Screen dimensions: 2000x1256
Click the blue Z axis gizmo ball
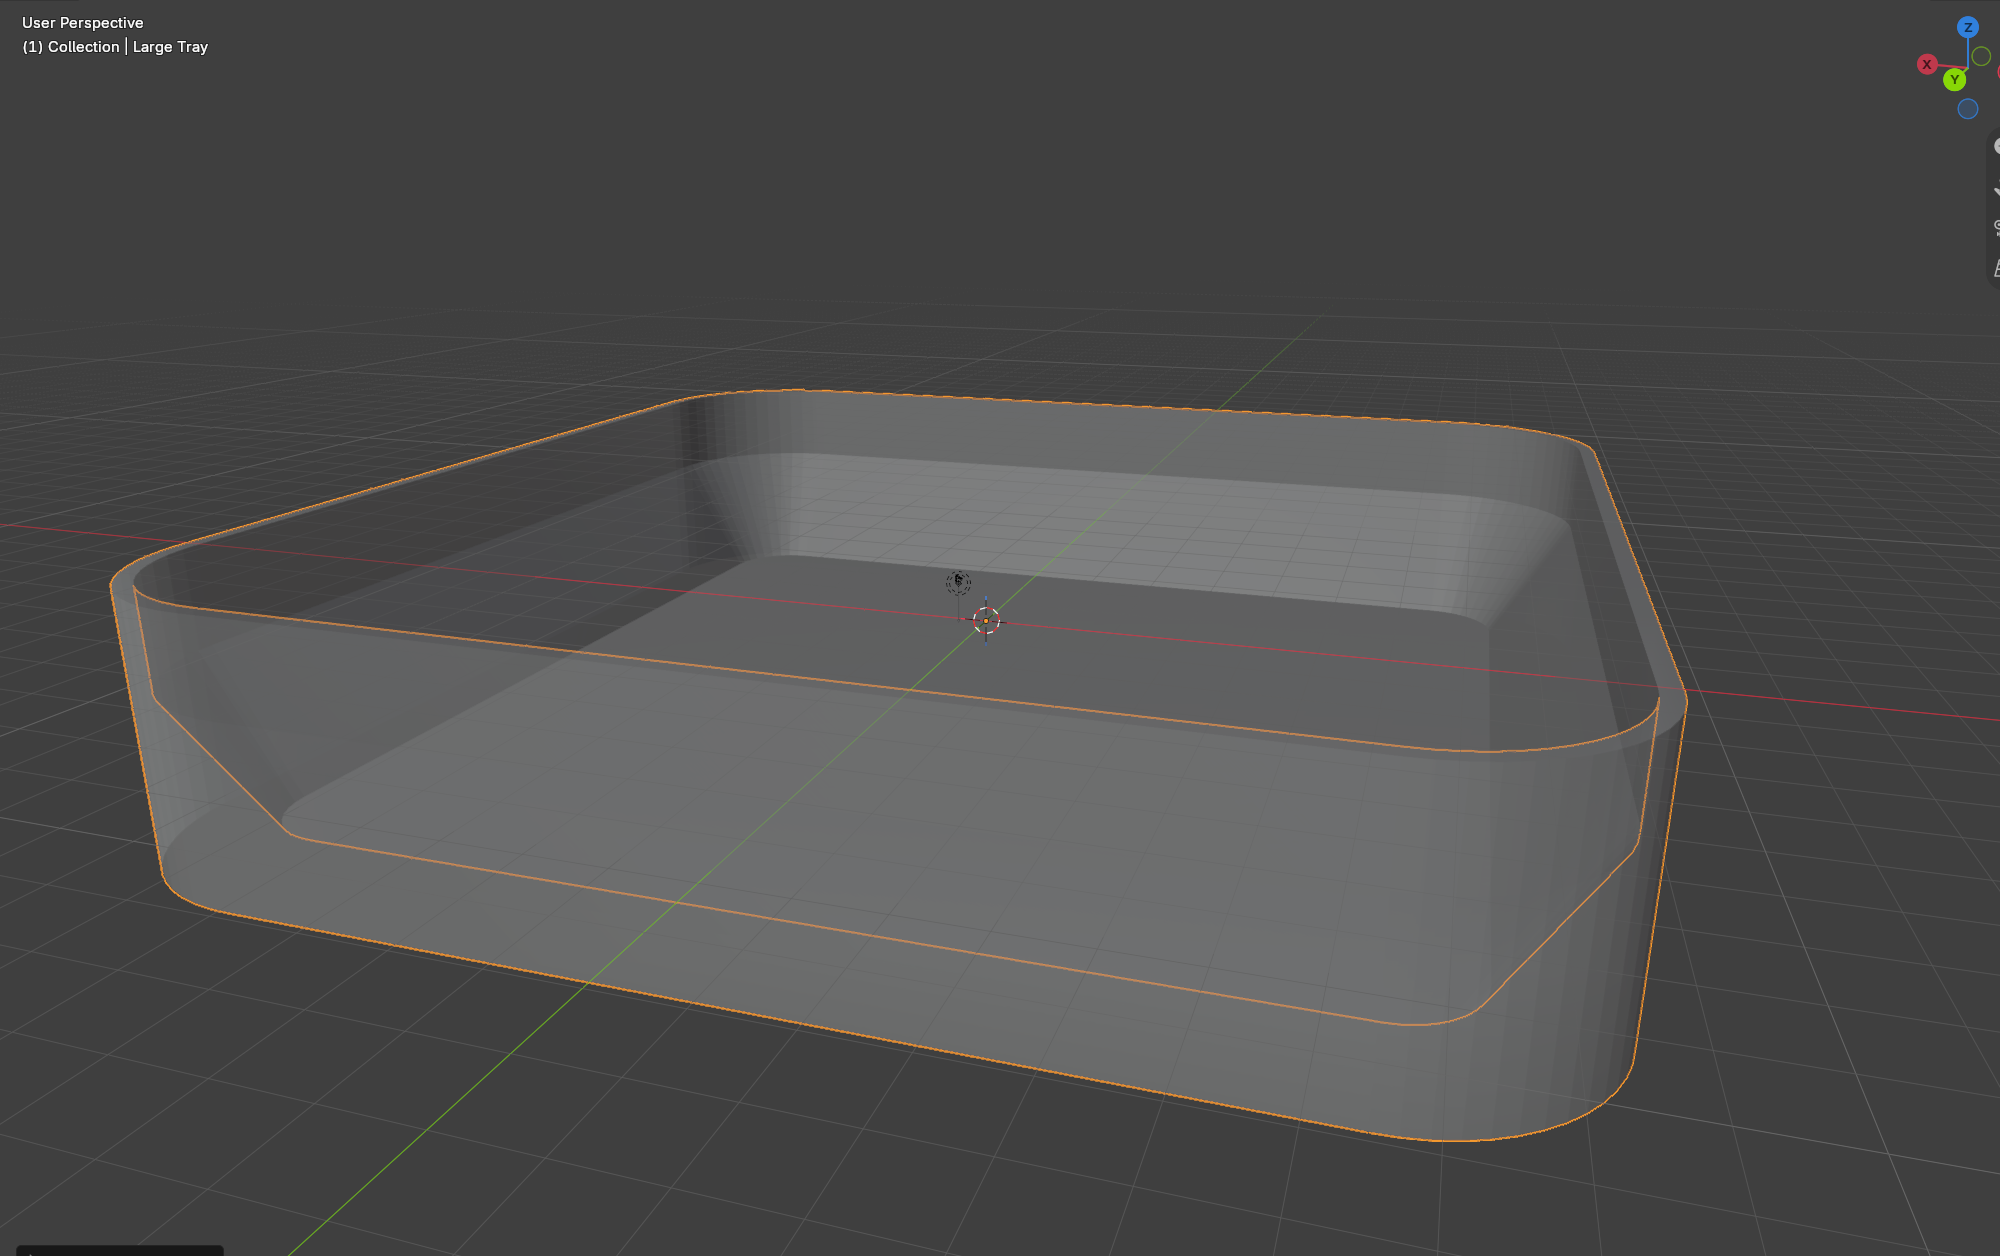pos(1968,27)
